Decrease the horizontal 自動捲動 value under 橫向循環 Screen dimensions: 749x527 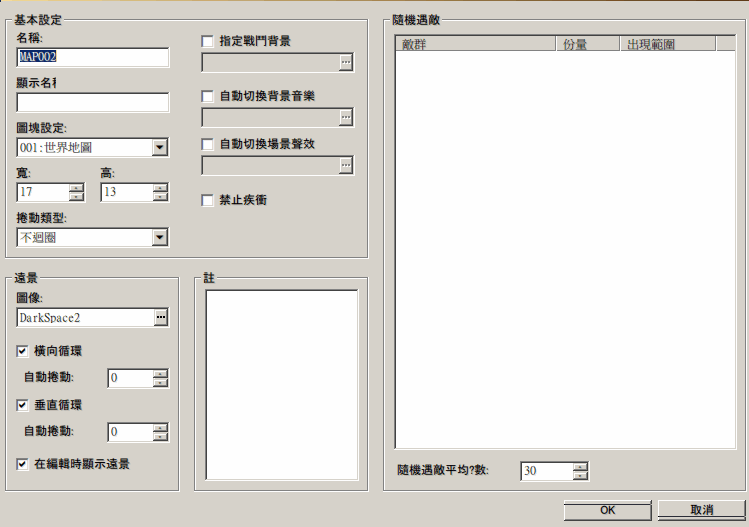tap(160, 383)
